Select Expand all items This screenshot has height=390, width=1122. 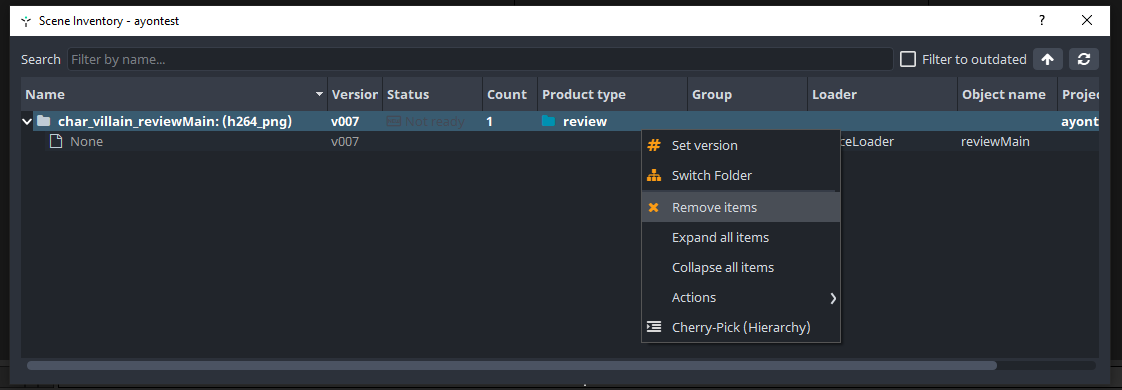pos(741,238)
